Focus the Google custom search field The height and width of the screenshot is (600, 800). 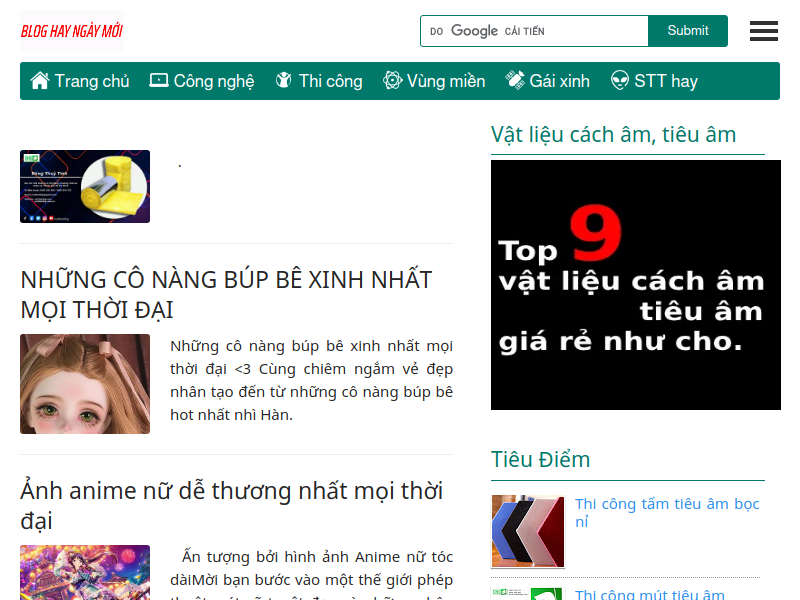coord(534,31)
